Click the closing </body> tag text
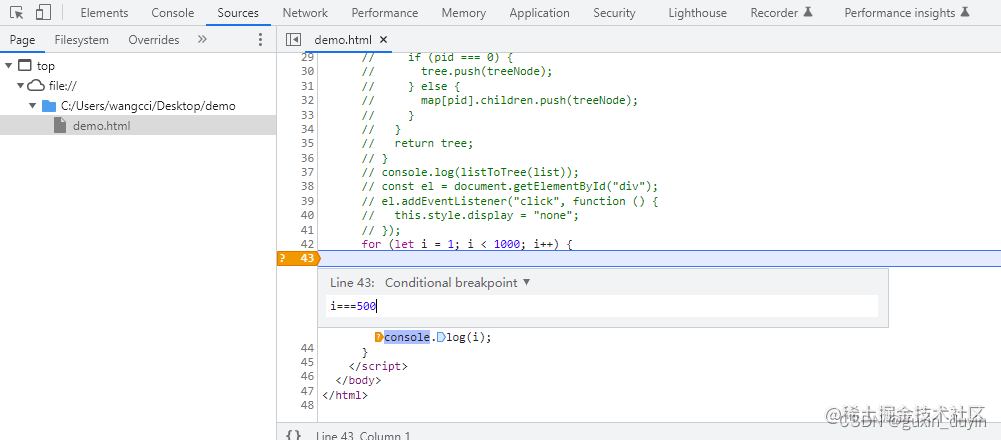The width and height of the screenshot is (1001, 440). click(x=358, y=380)
